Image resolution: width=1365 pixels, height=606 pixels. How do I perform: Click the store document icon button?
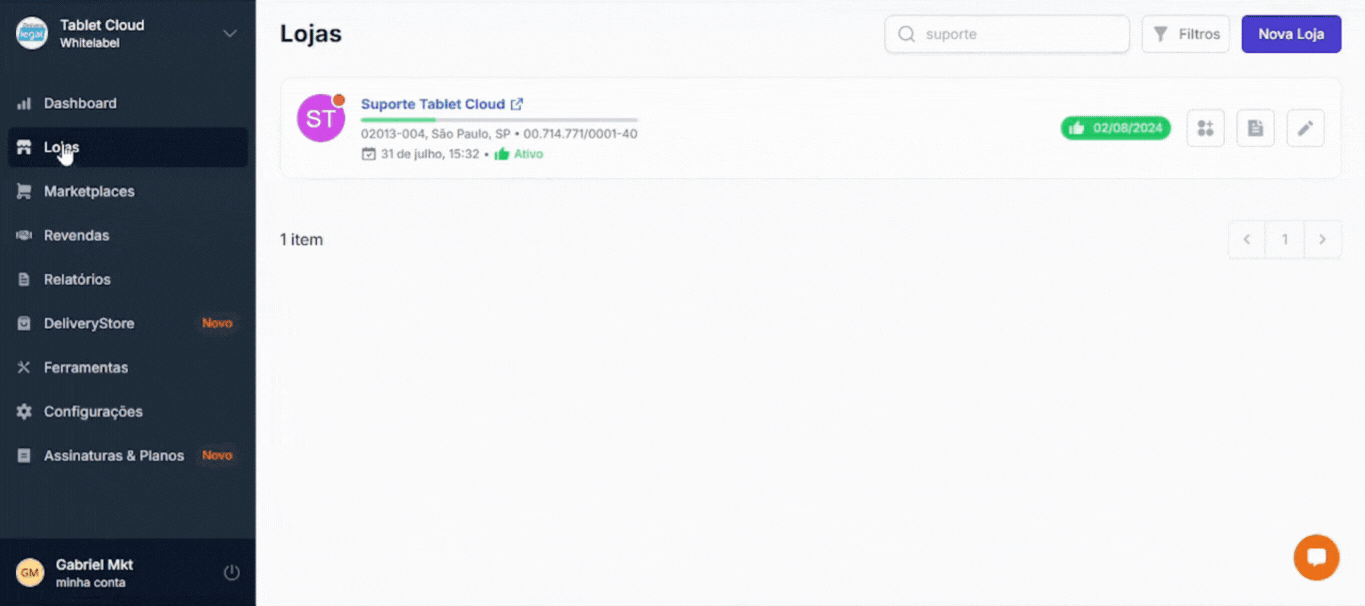(x=1255, y=128)
